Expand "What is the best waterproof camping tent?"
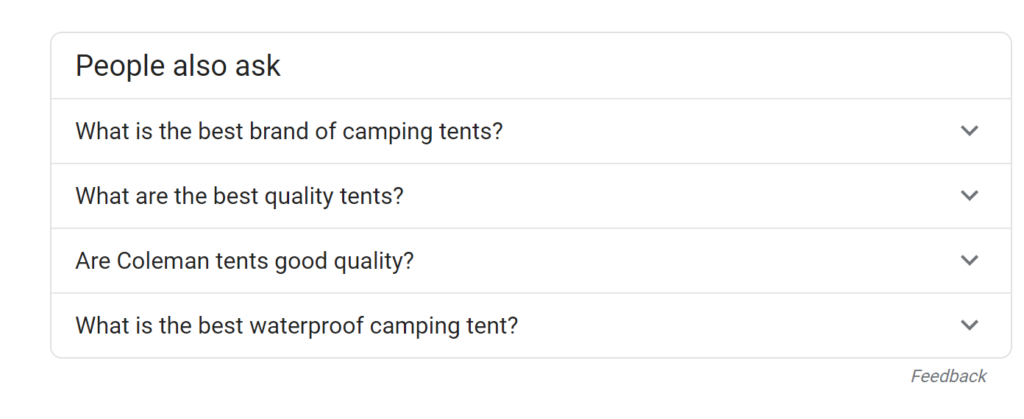 pos(297,326)
